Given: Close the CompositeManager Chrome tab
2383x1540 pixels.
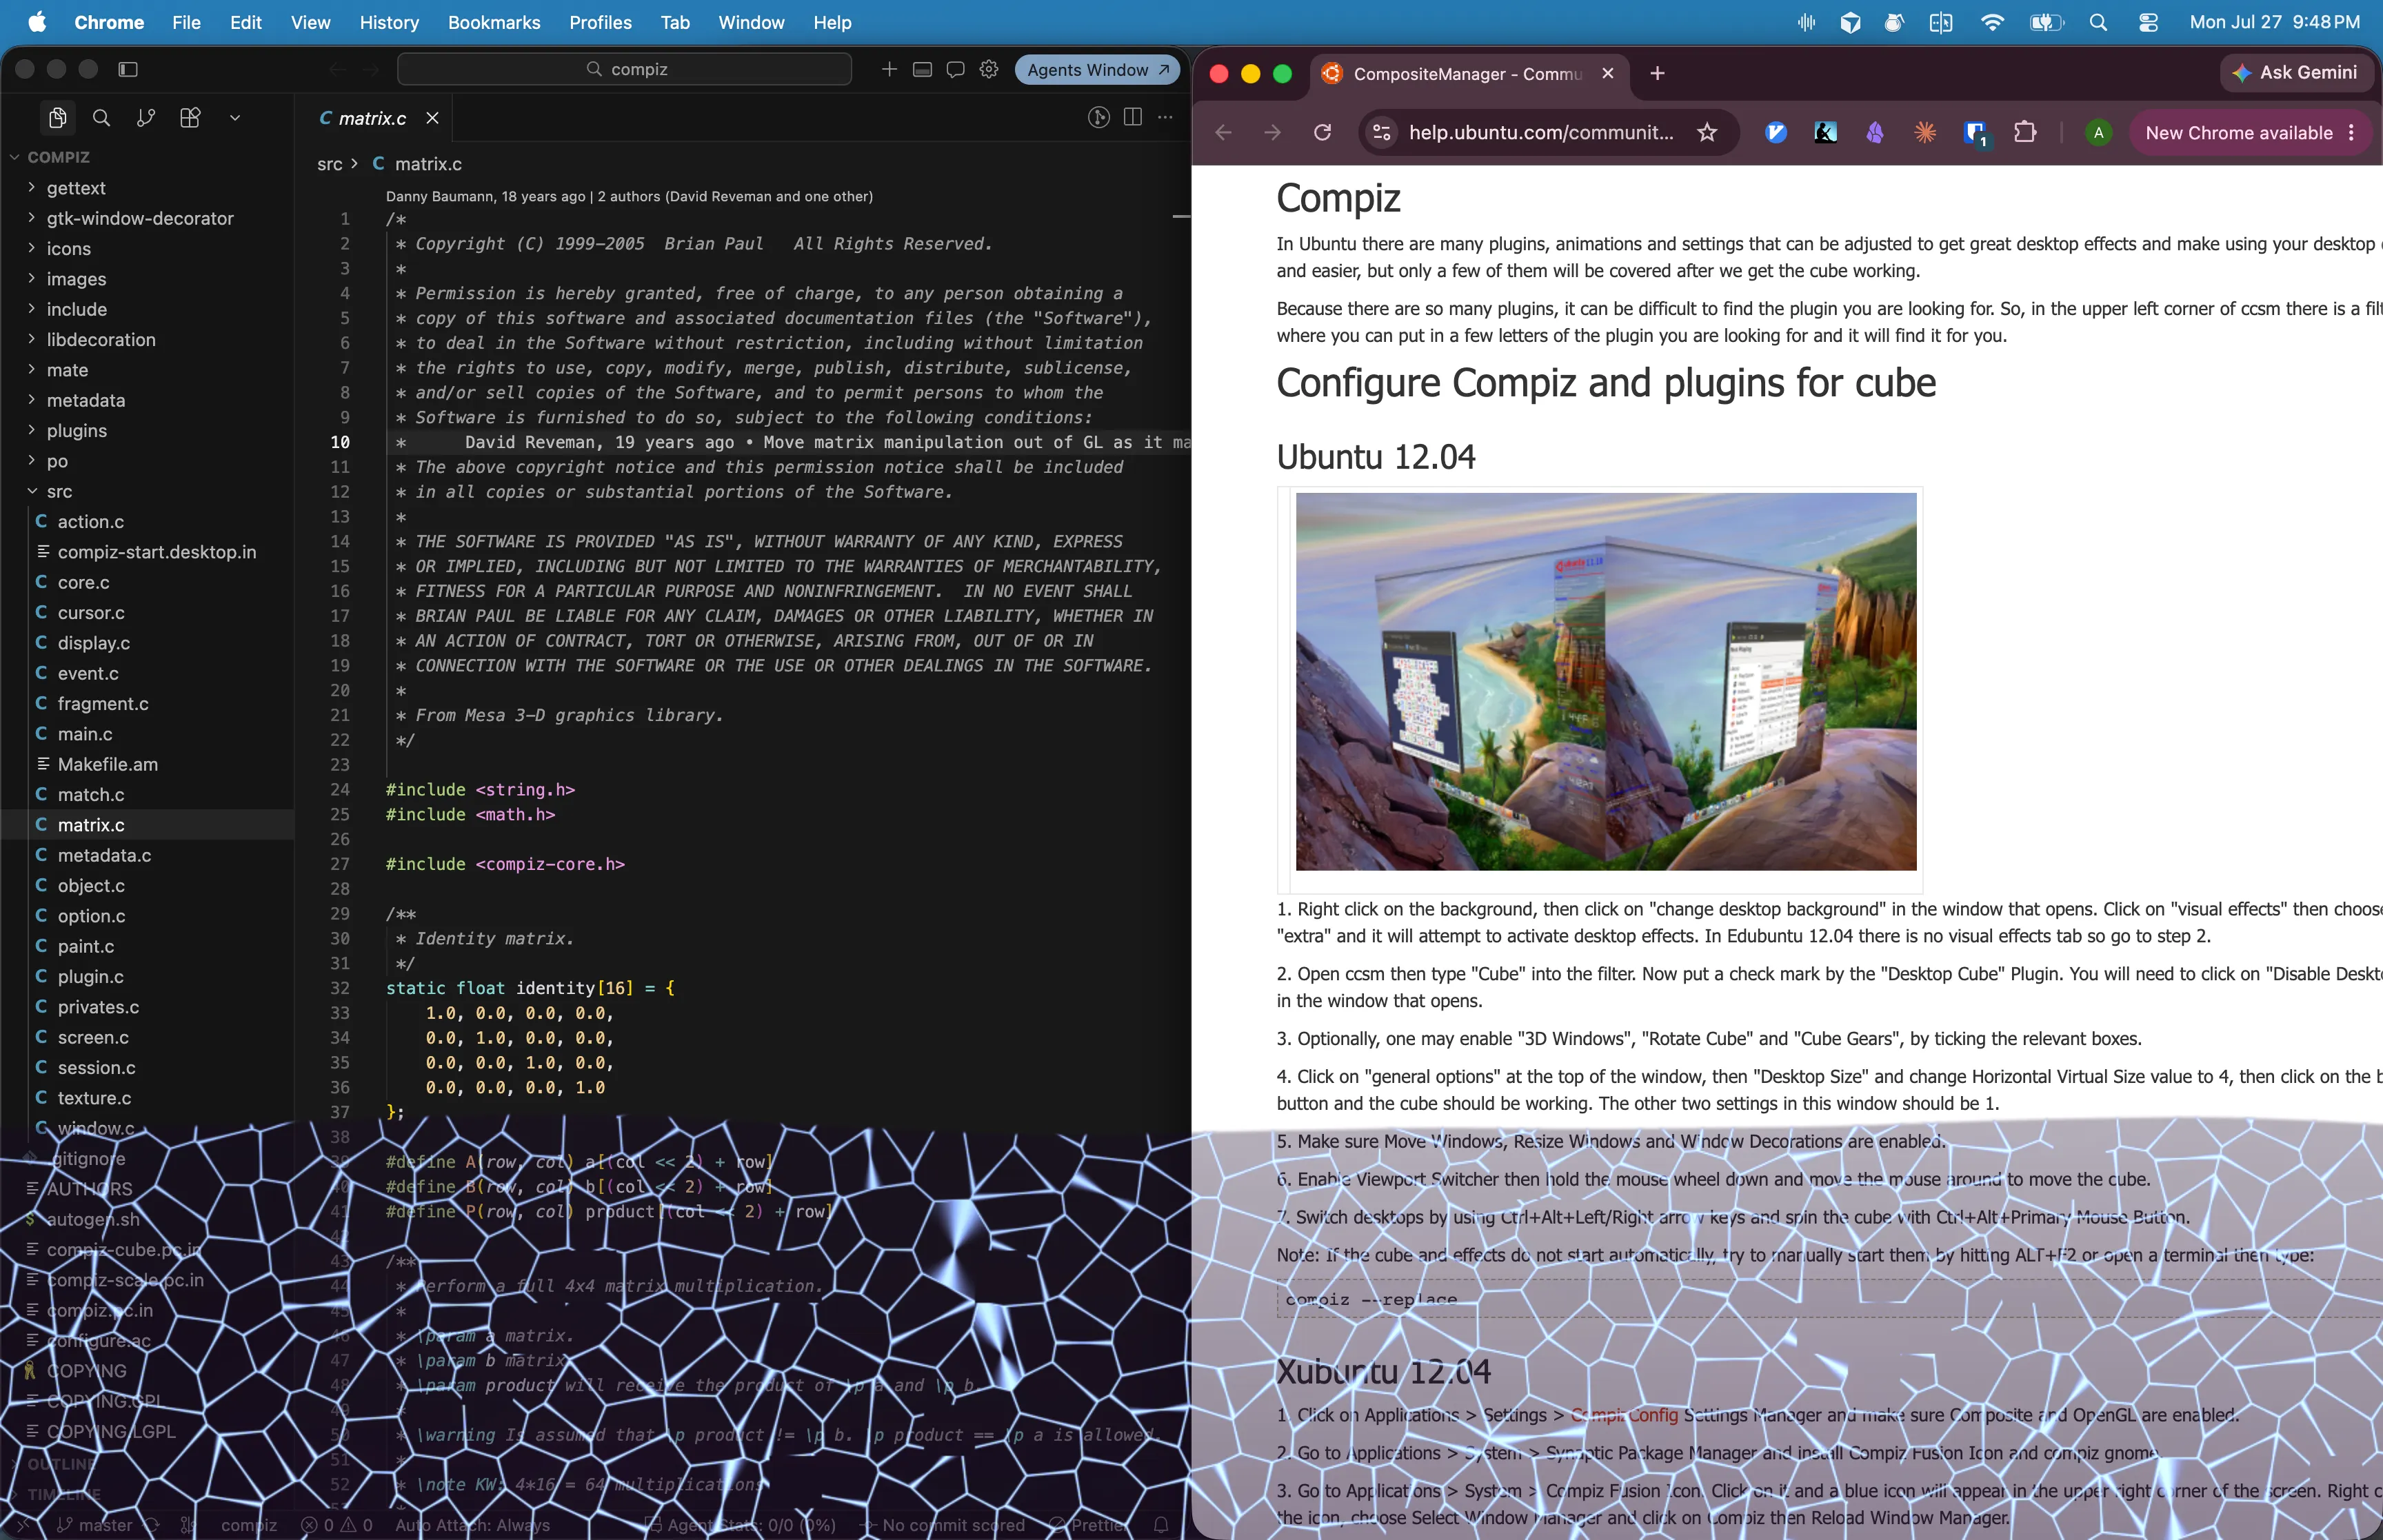Looking at the screenshot, I should (x=1607, y=73).
